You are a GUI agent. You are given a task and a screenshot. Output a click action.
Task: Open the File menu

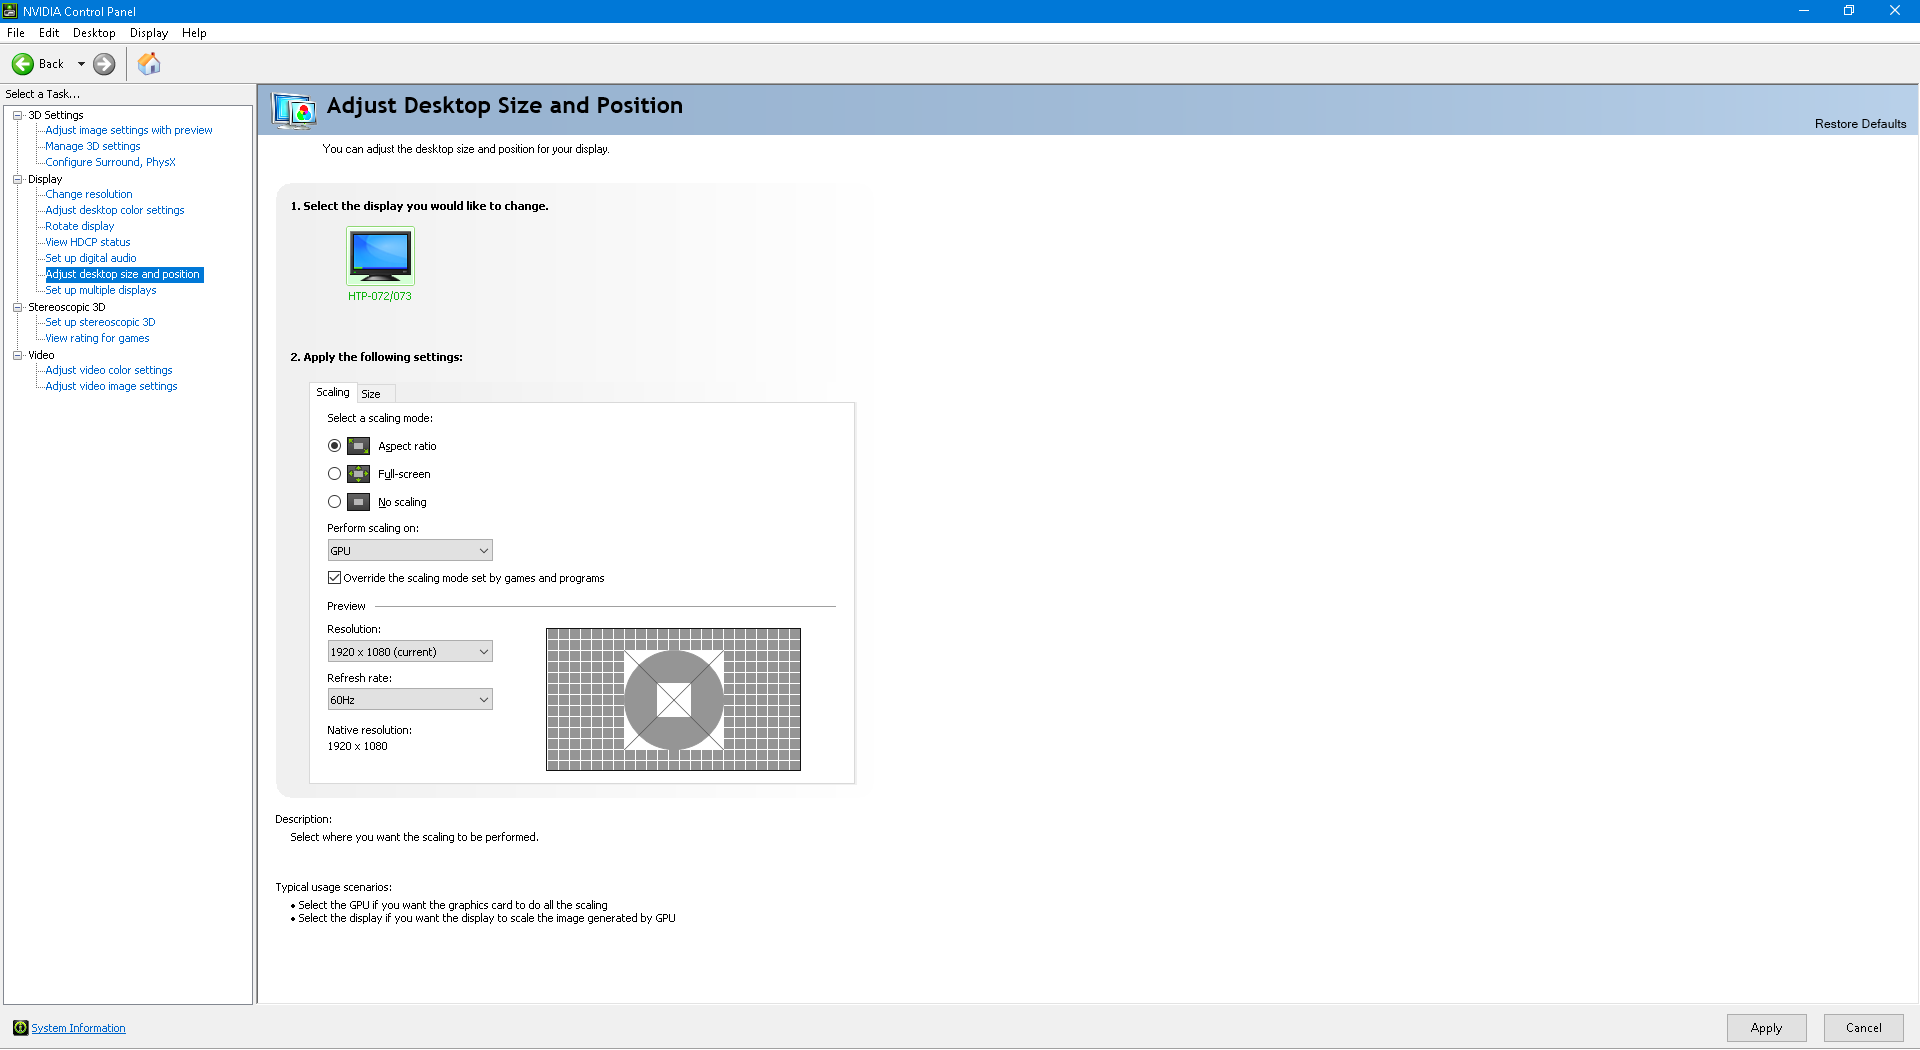point(16,33)
